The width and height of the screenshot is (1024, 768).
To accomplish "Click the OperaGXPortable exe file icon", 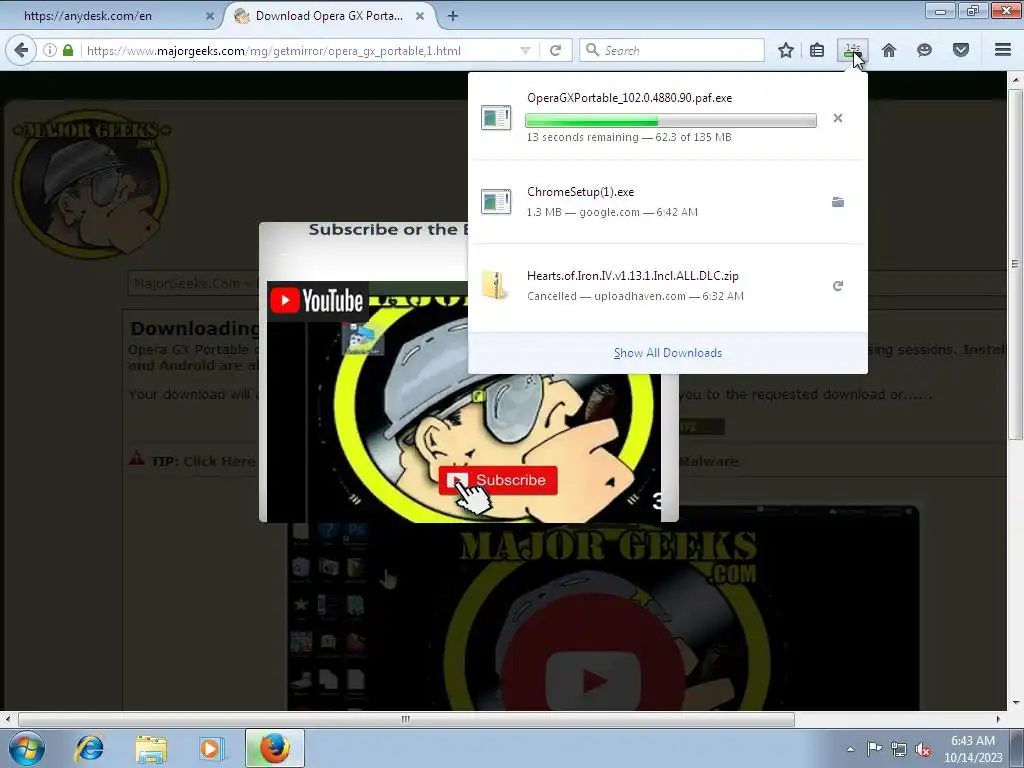I will 496,118.
